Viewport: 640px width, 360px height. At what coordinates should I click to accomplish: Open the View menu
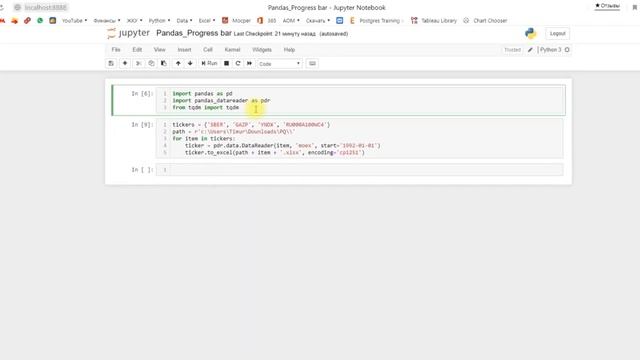click(x=160, y=50)
